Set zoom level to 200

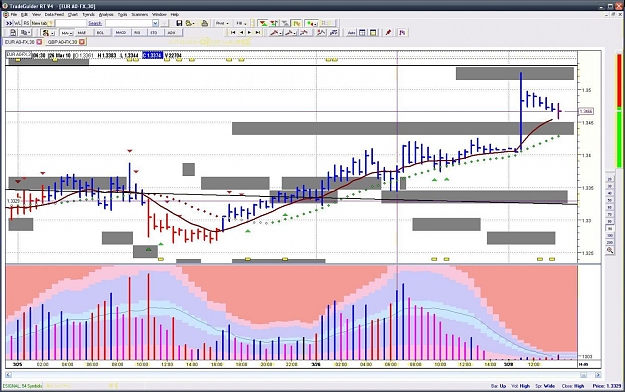coord(610,242)
